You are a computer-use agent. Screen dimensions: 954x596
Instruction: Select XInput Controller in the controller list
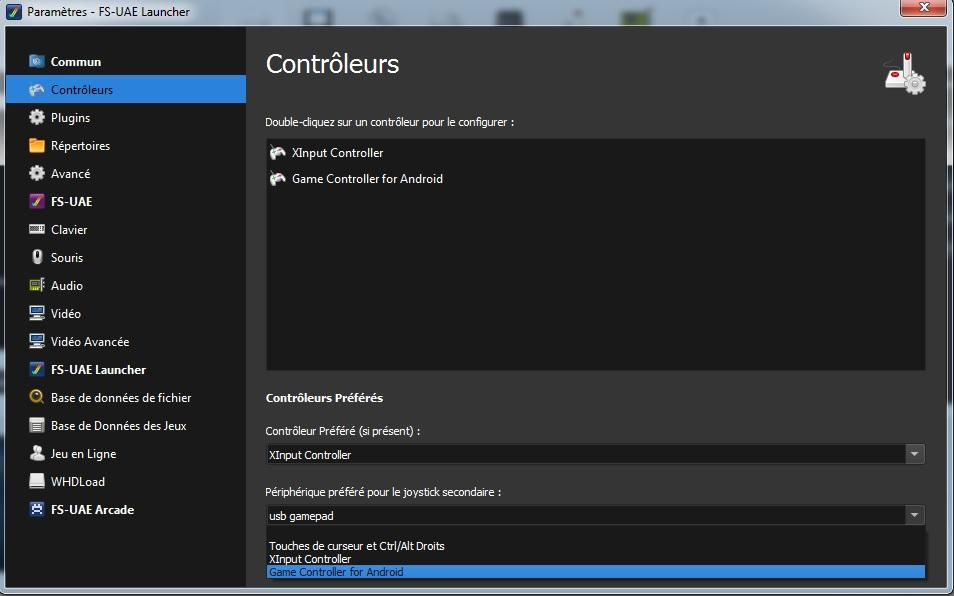[x=596, y=153]
